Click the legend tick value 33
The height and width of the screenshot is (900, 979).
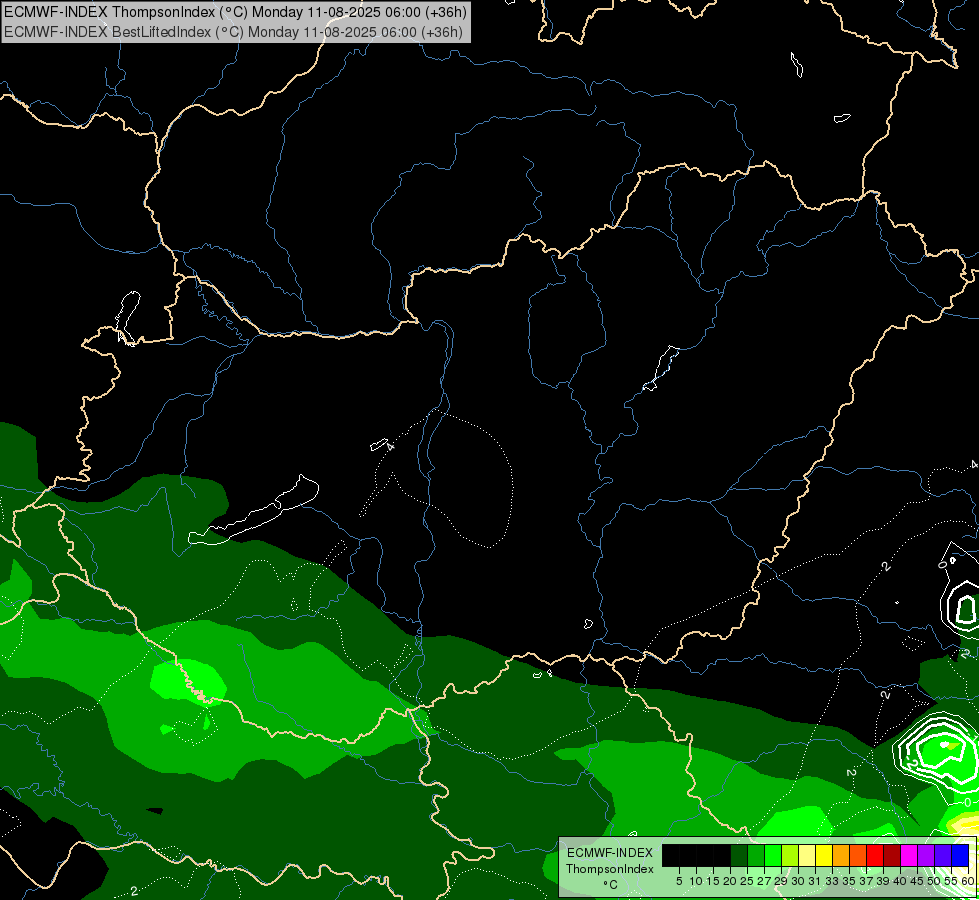coord(832,881)
